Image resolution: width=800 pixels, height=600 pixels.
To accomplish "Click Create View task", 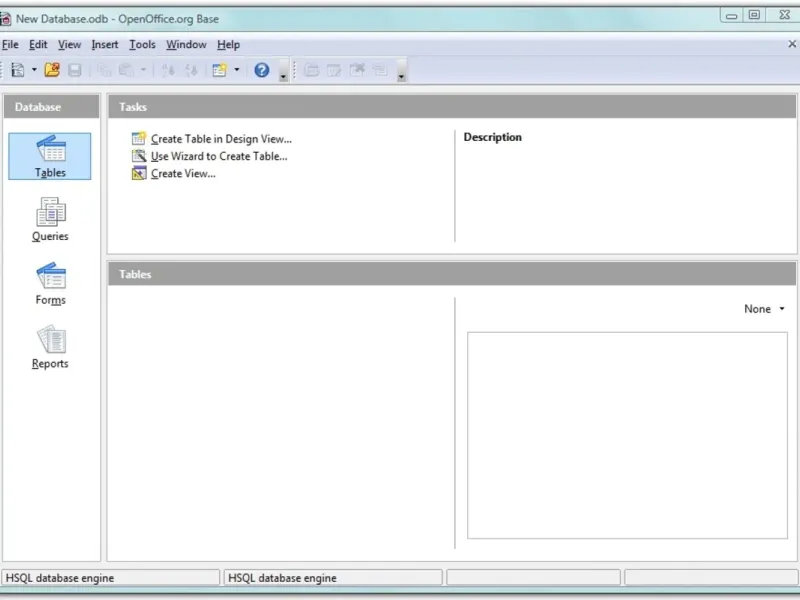I will (x=183, y=173).
